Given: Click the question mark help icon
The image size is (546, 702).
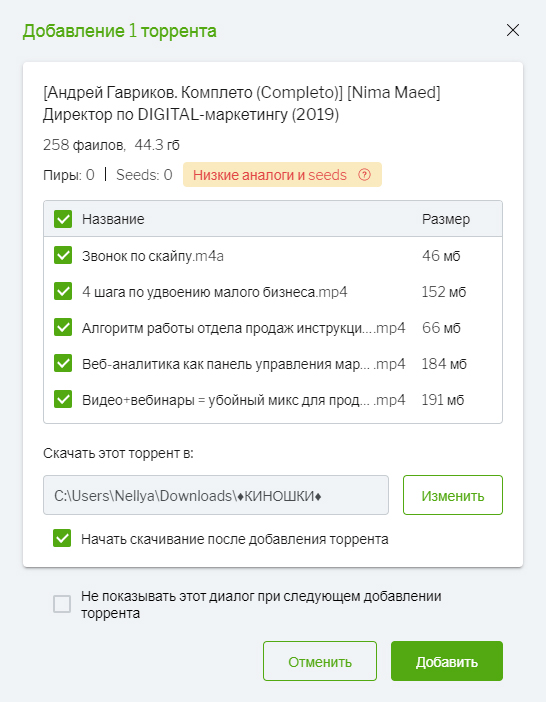Looking at the screenshot, I should click(364, 175).
